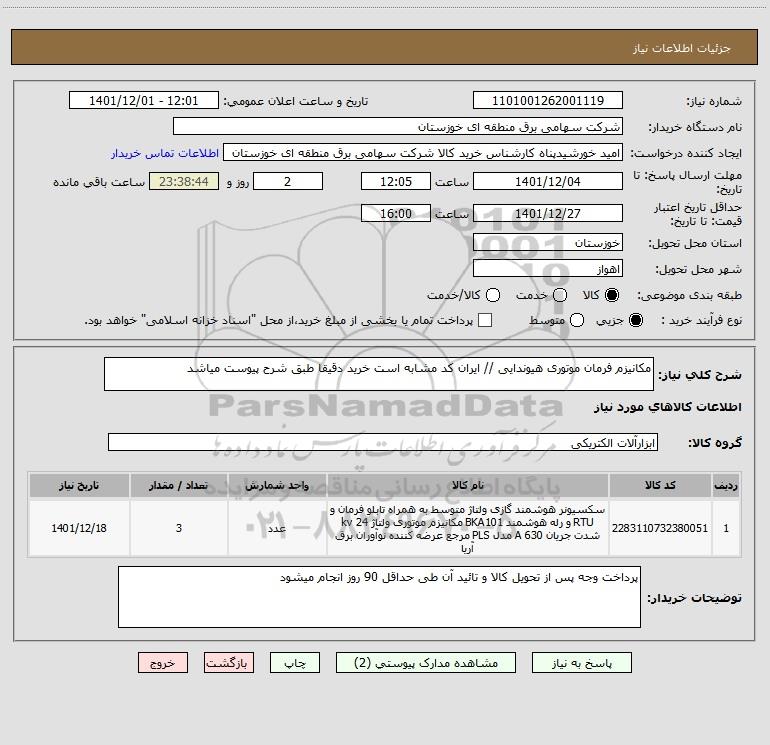The width and height of the screenshot is (770, 745).
Task: Click the بازگشت back button
Action: pyautogui.click(x=229, y=663)
